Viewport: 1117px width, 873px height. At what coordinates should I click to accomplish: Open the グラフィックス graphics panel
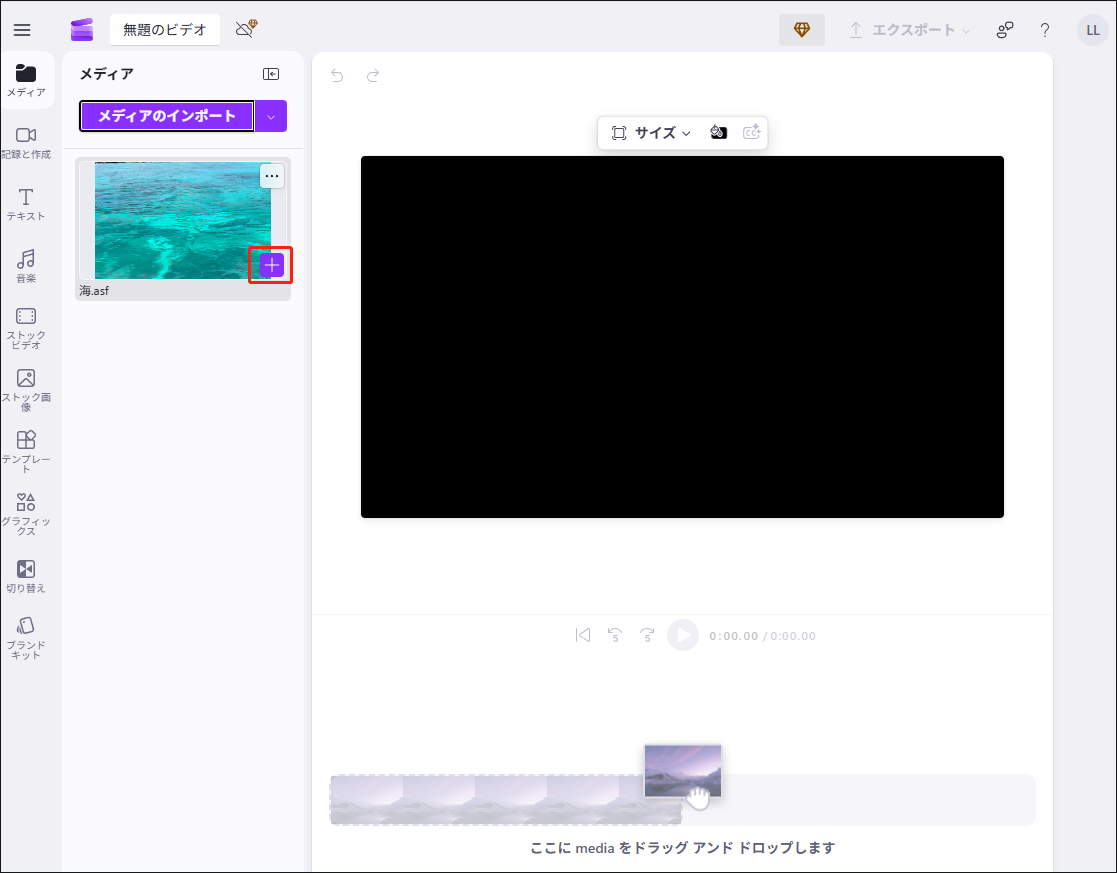[x=27, y=508]
